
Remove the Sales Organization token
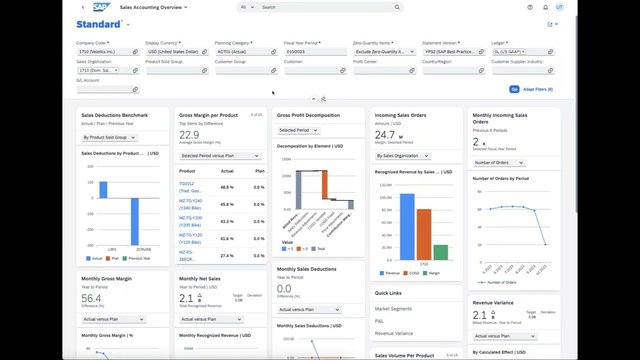coord(116,70)
